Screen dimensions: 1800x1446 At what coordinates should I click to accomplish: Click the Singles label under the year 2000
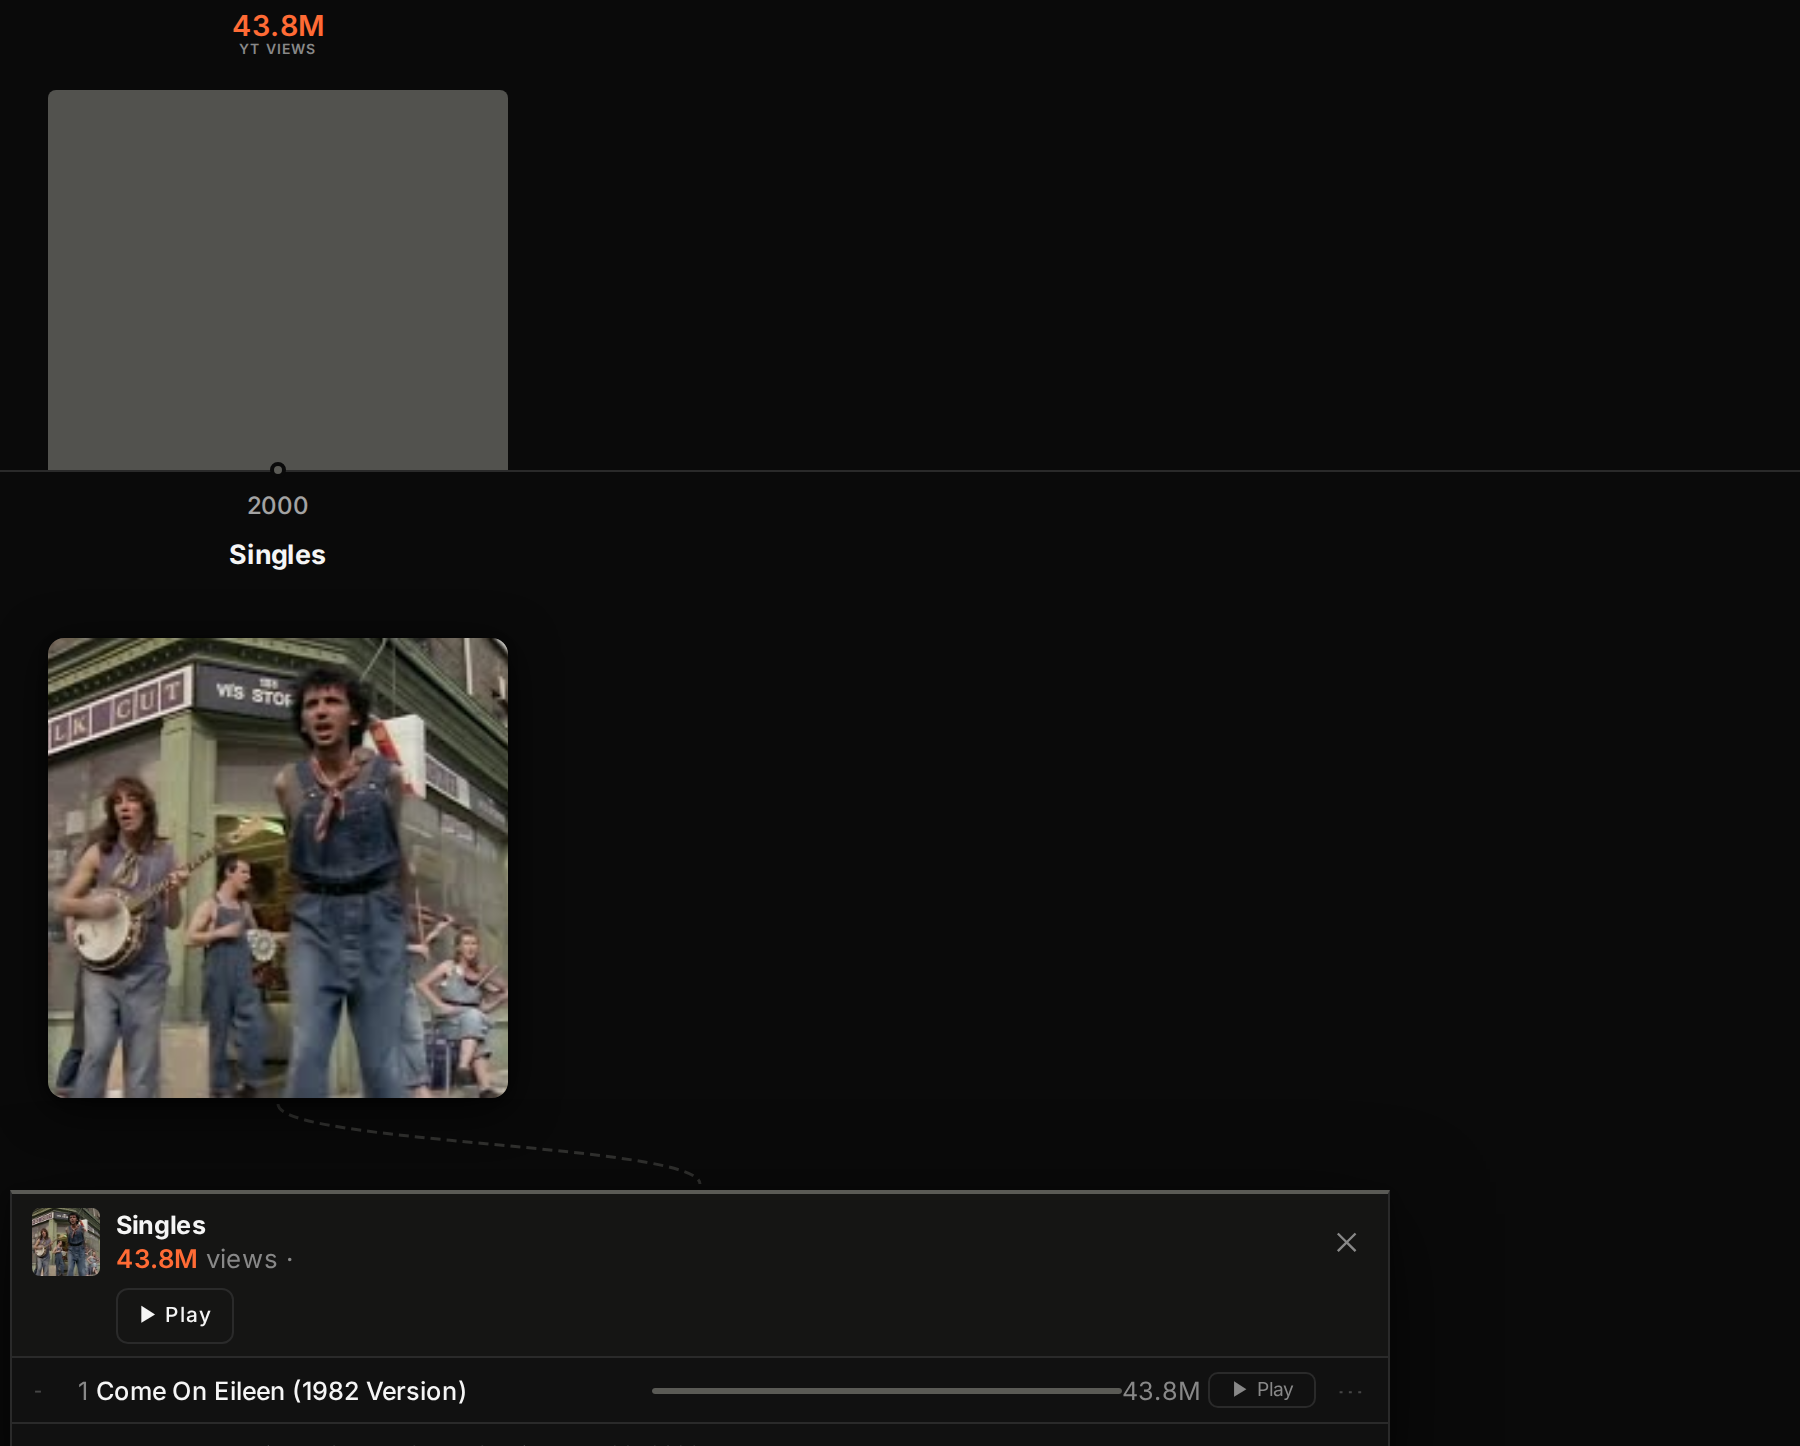point(277,555)
